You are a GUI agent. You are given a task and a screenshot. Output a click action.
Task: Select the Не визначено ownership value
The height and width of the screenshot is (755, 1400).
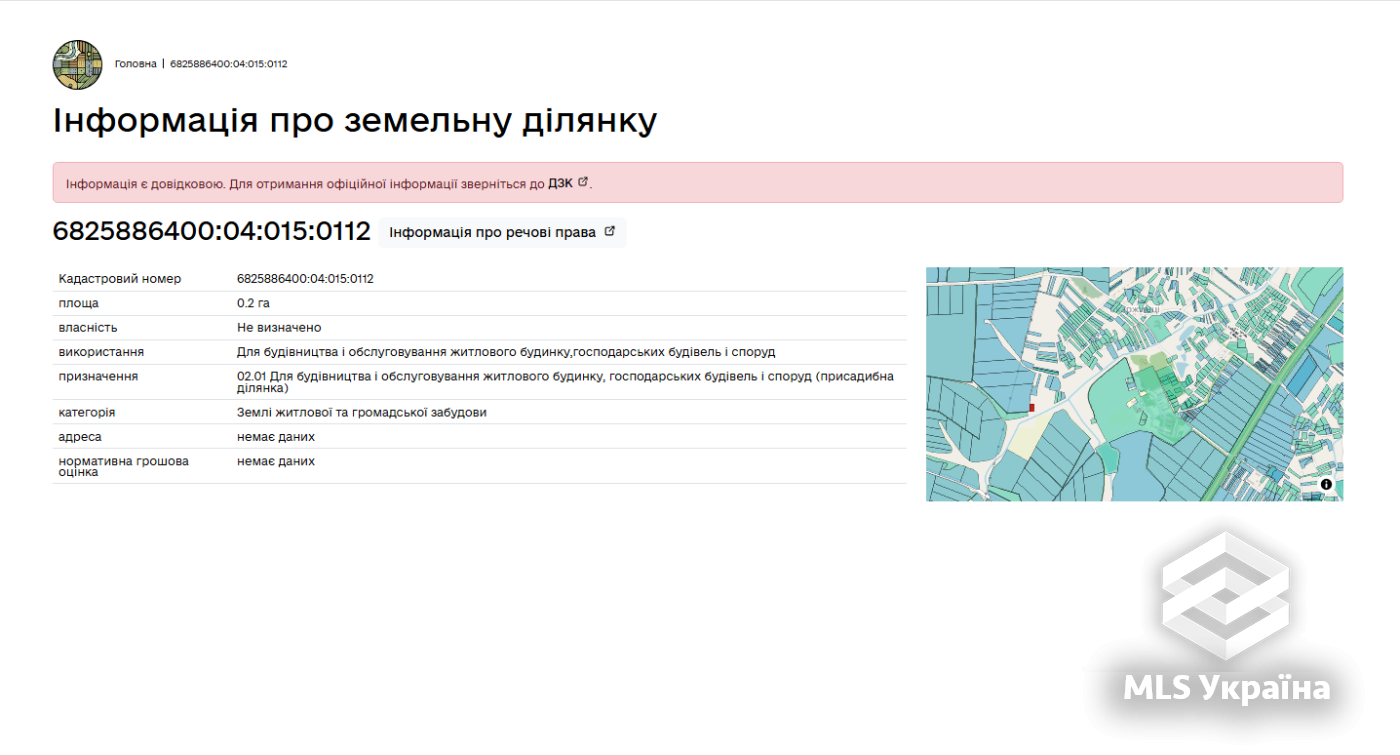pyautogui.click(x=279, y=327)
